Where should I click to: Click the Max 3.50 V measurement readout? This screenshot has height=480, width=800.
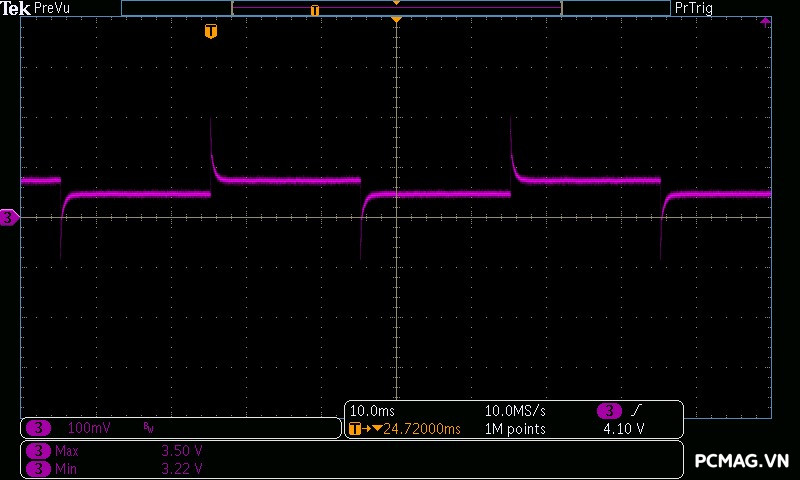182,451
